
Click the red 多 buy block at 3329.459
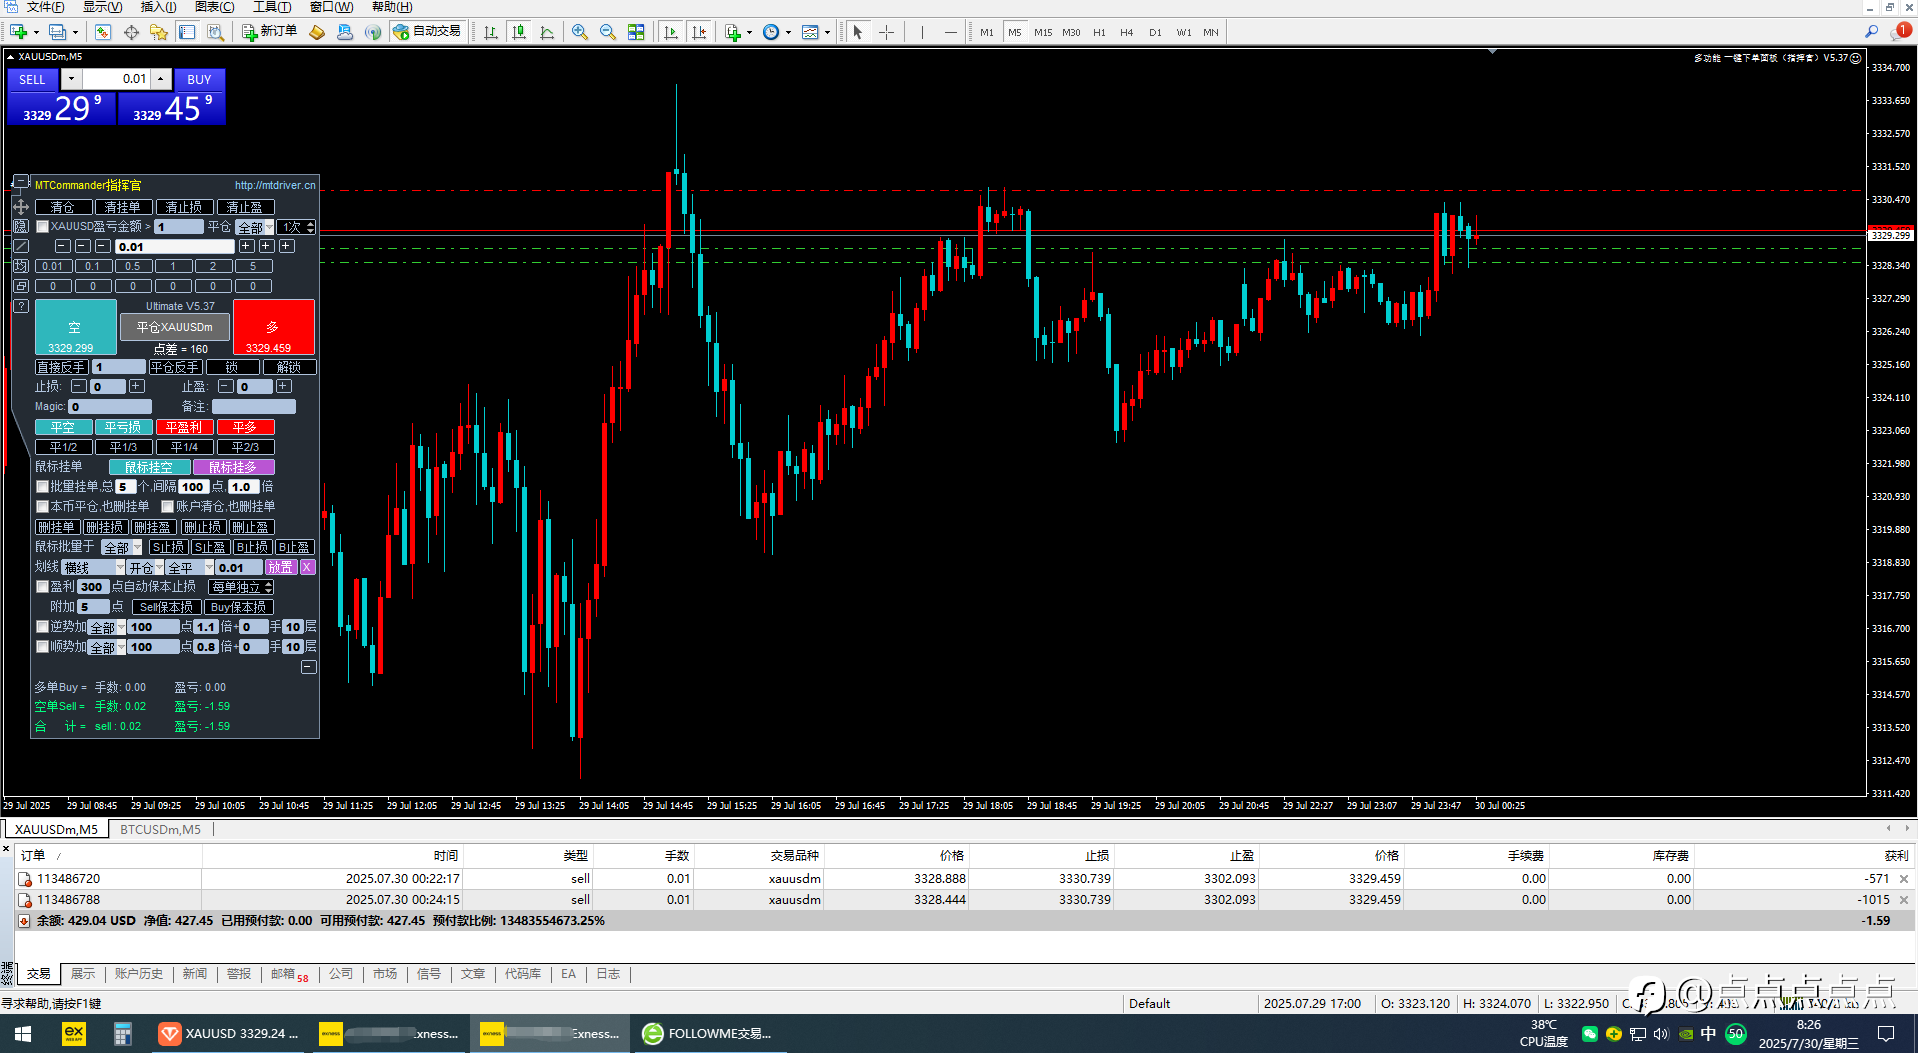tap(273, 327)
